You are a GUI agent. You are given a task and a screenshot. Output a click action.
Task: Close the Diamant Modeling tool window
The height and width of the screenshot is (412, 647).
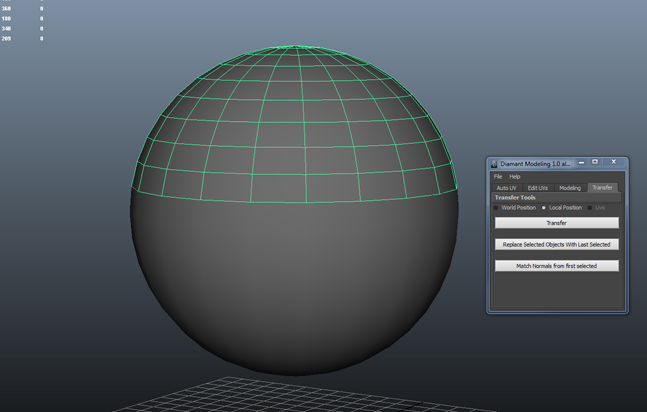tap(613, 163)
